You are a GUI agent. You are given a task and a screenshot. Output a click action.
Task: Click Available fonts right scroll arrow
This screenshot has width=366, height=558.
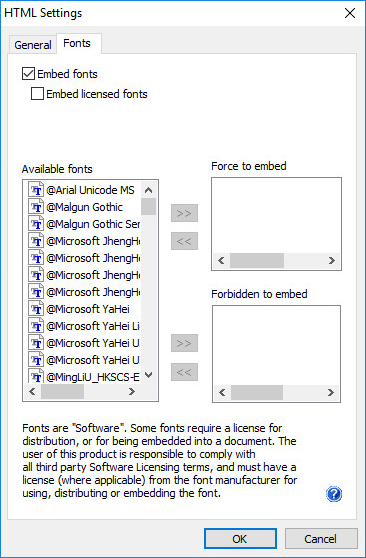click(132, 391)
